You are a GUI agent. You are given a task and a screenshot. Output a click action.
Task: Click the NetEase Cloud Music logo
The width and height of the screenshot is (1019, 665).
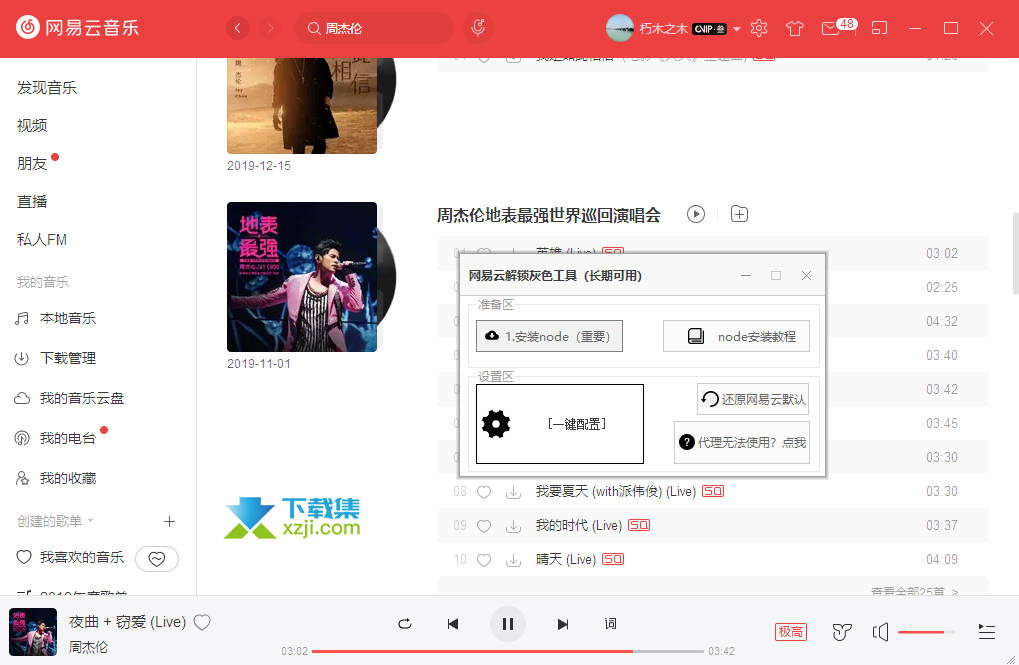click(77, 27)
